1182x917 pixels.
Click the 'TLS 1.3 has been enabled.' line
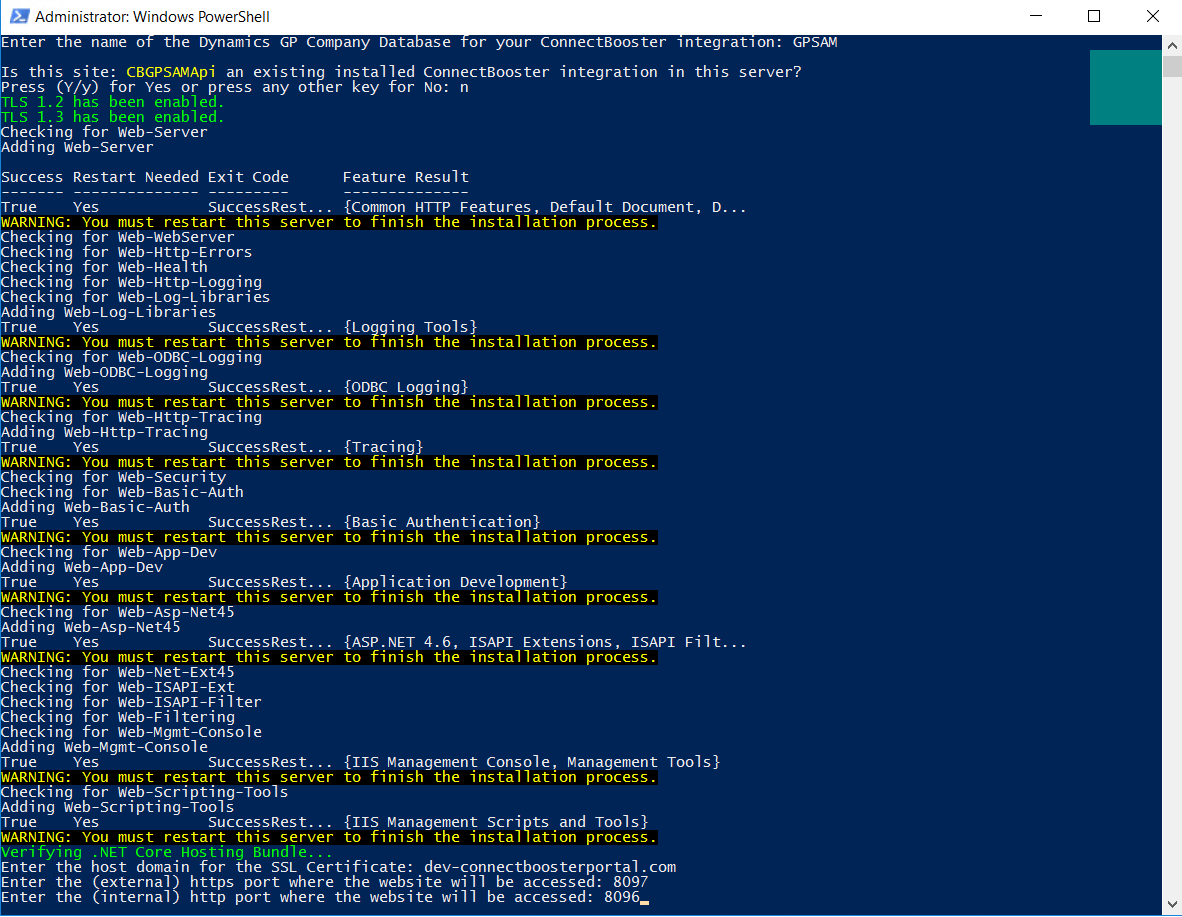coord(112,117)
